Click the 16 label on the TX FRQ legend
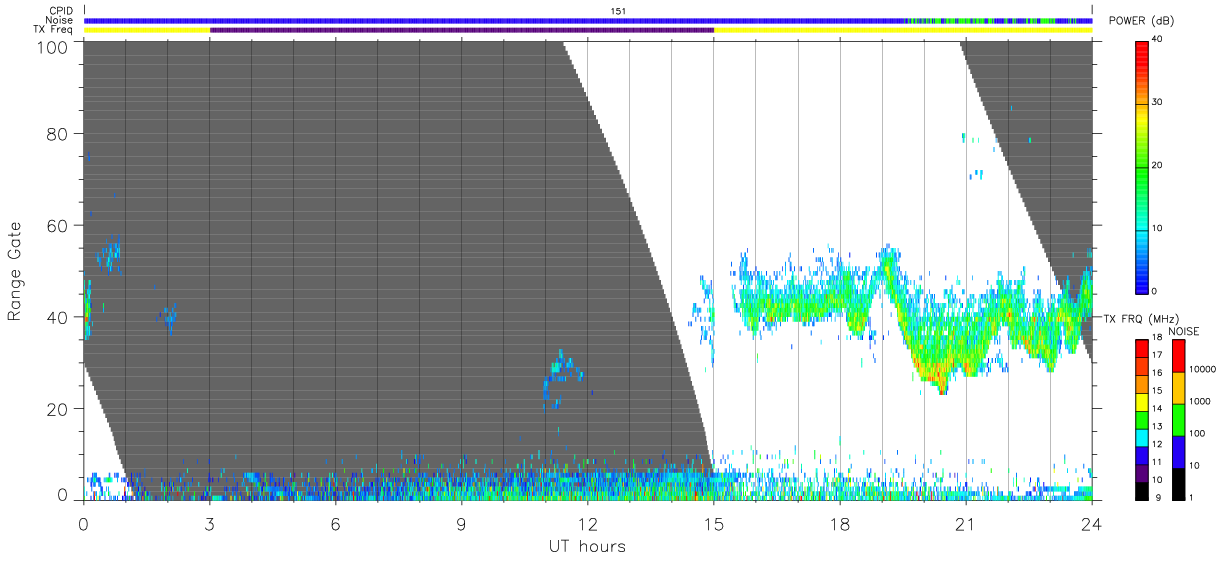 (x=1157, y=372)
